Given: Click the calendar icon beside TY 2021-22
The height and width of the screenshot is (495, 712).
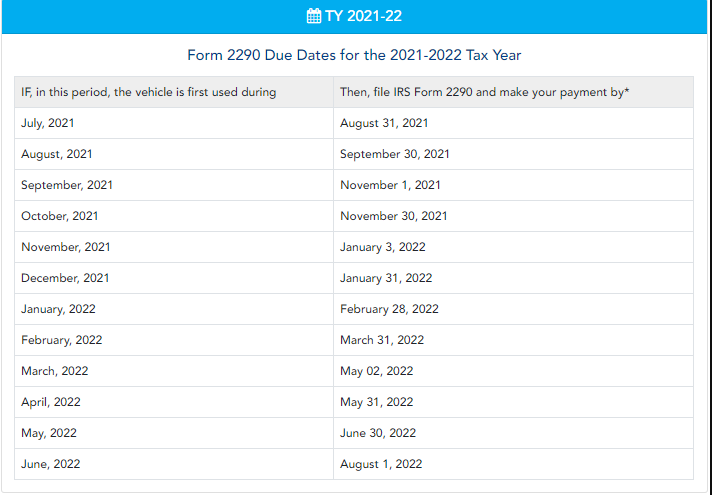Looking at the screenshot, I should point(314,16).
